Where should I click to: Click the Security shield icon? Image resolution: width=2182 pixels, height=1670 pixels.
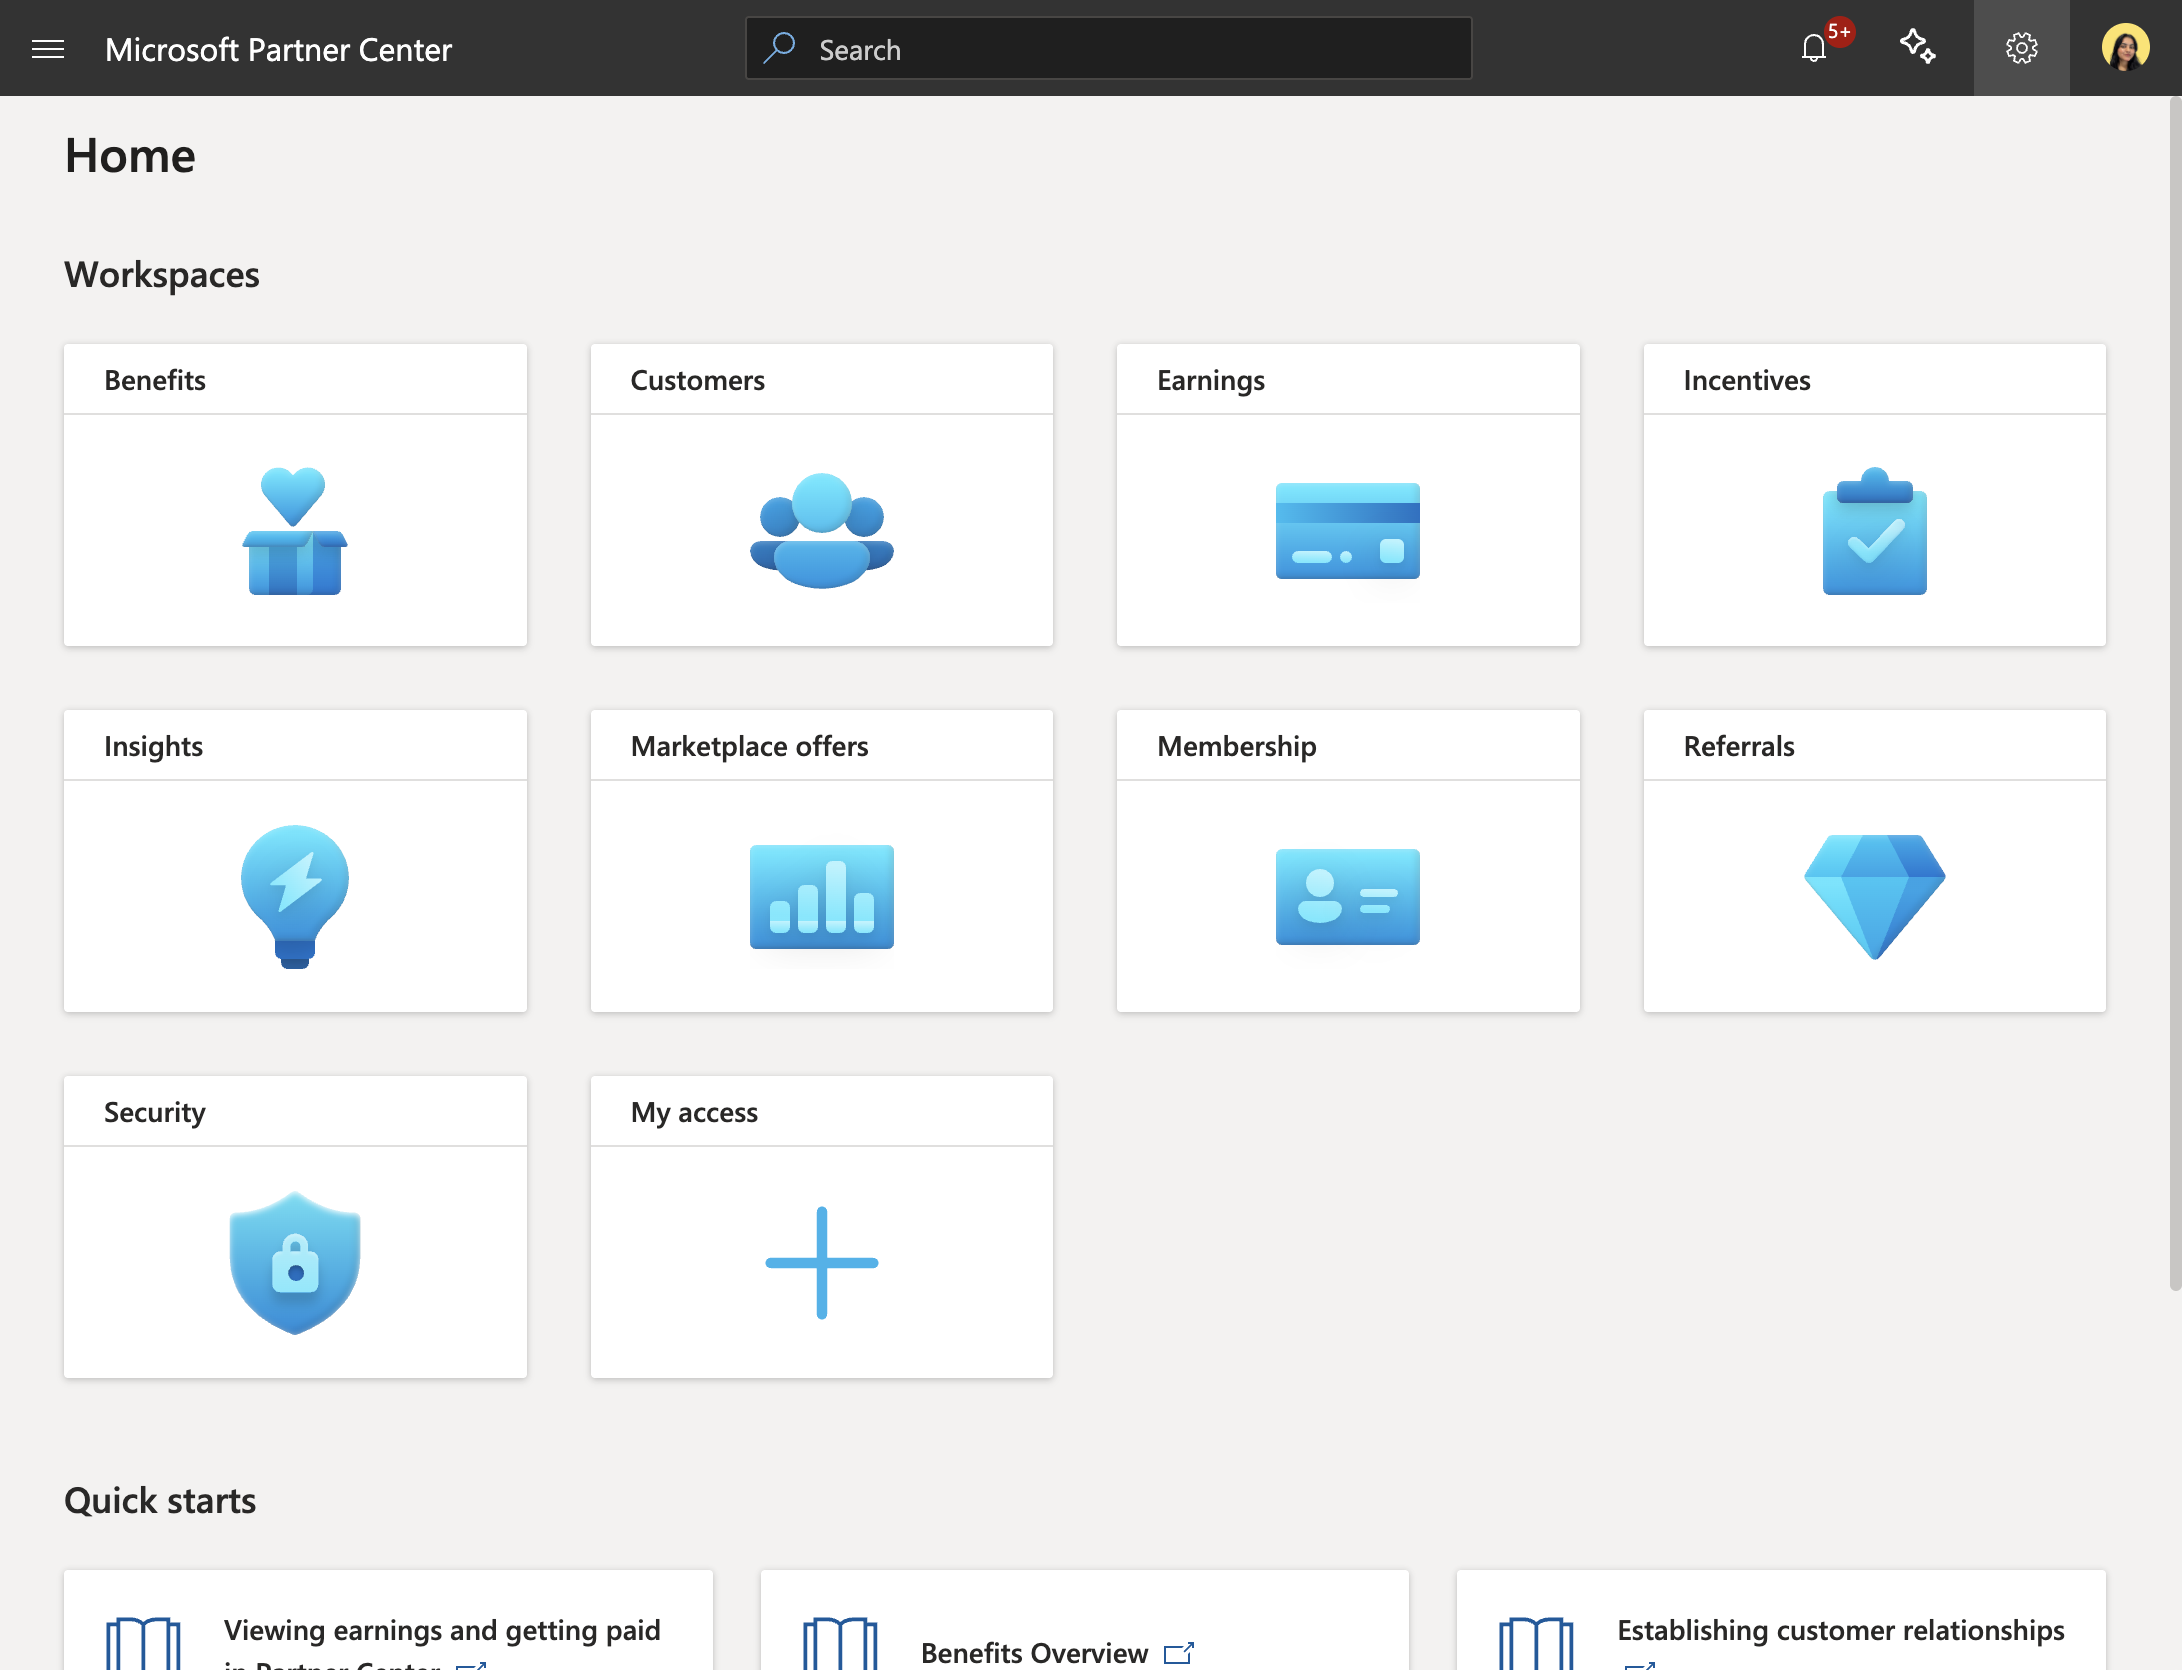(x=295, y=1262)
